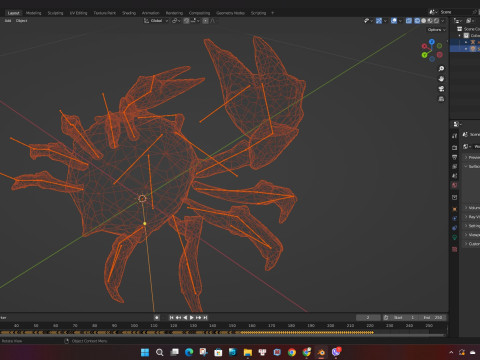
Task: Select Scene Collection in outliner
Action: coord(471,29)
